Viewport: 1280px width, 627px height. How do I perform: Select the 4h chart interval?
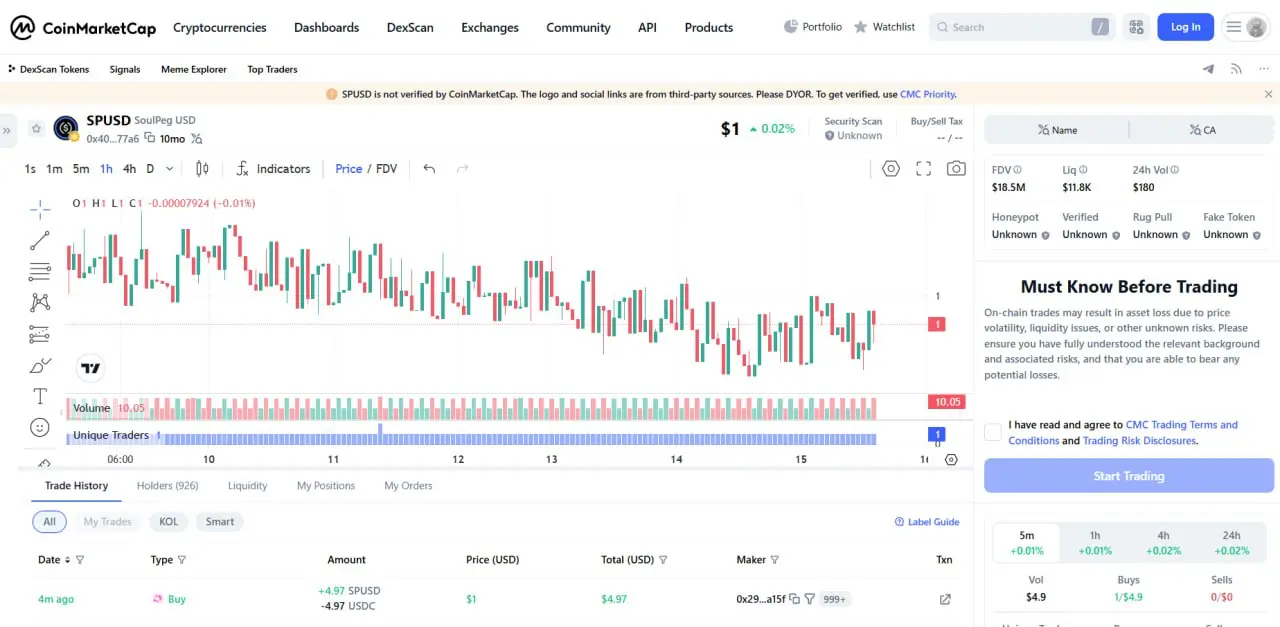click(x=129, y=169)
